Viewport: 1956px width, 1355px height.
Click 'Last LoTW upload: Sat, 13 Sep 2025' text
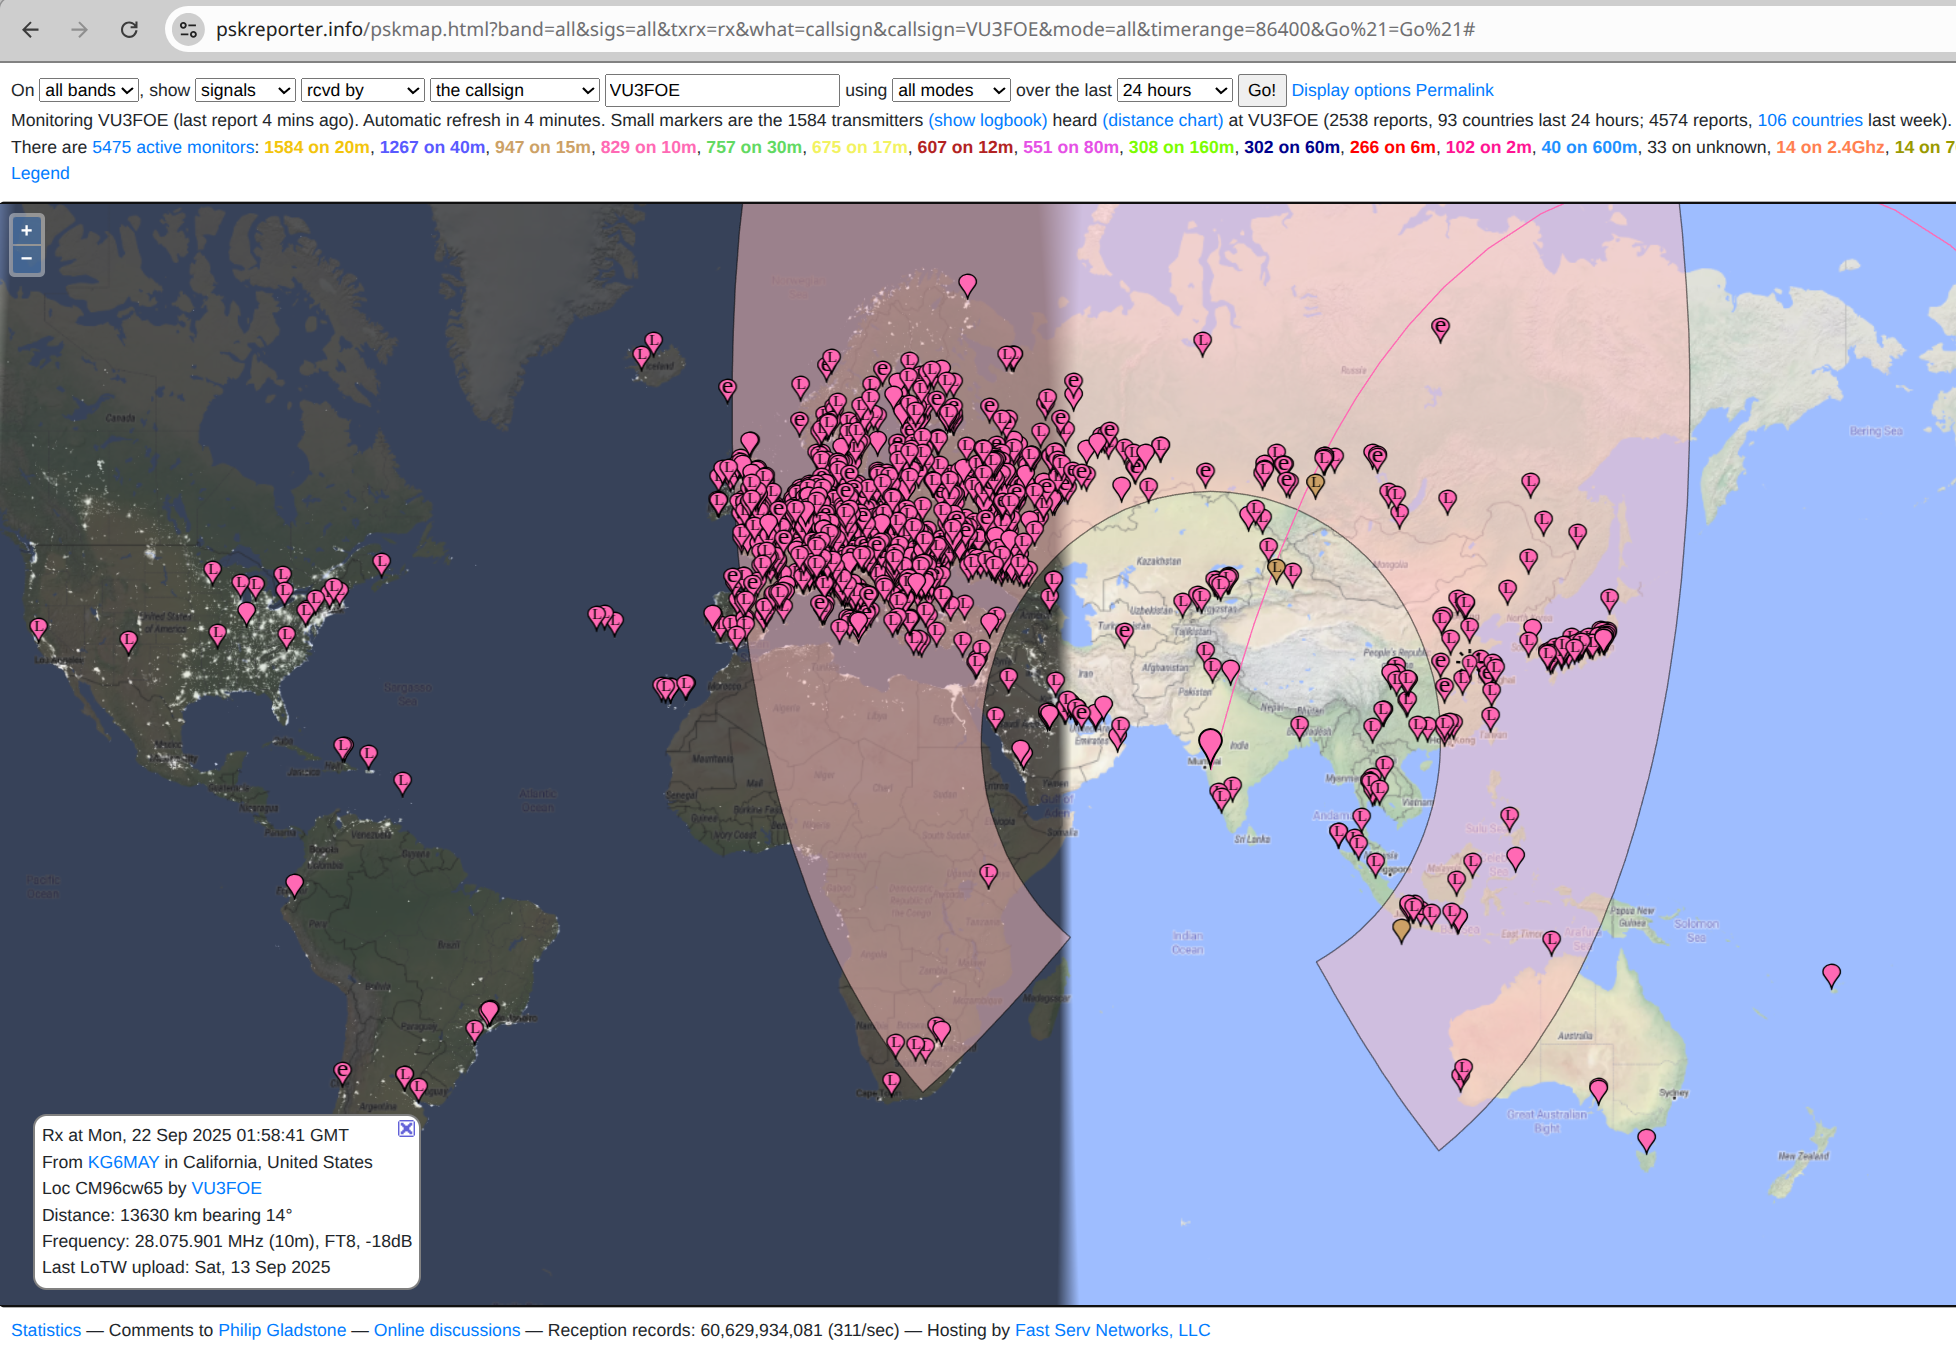click(x=186, y=1267)
